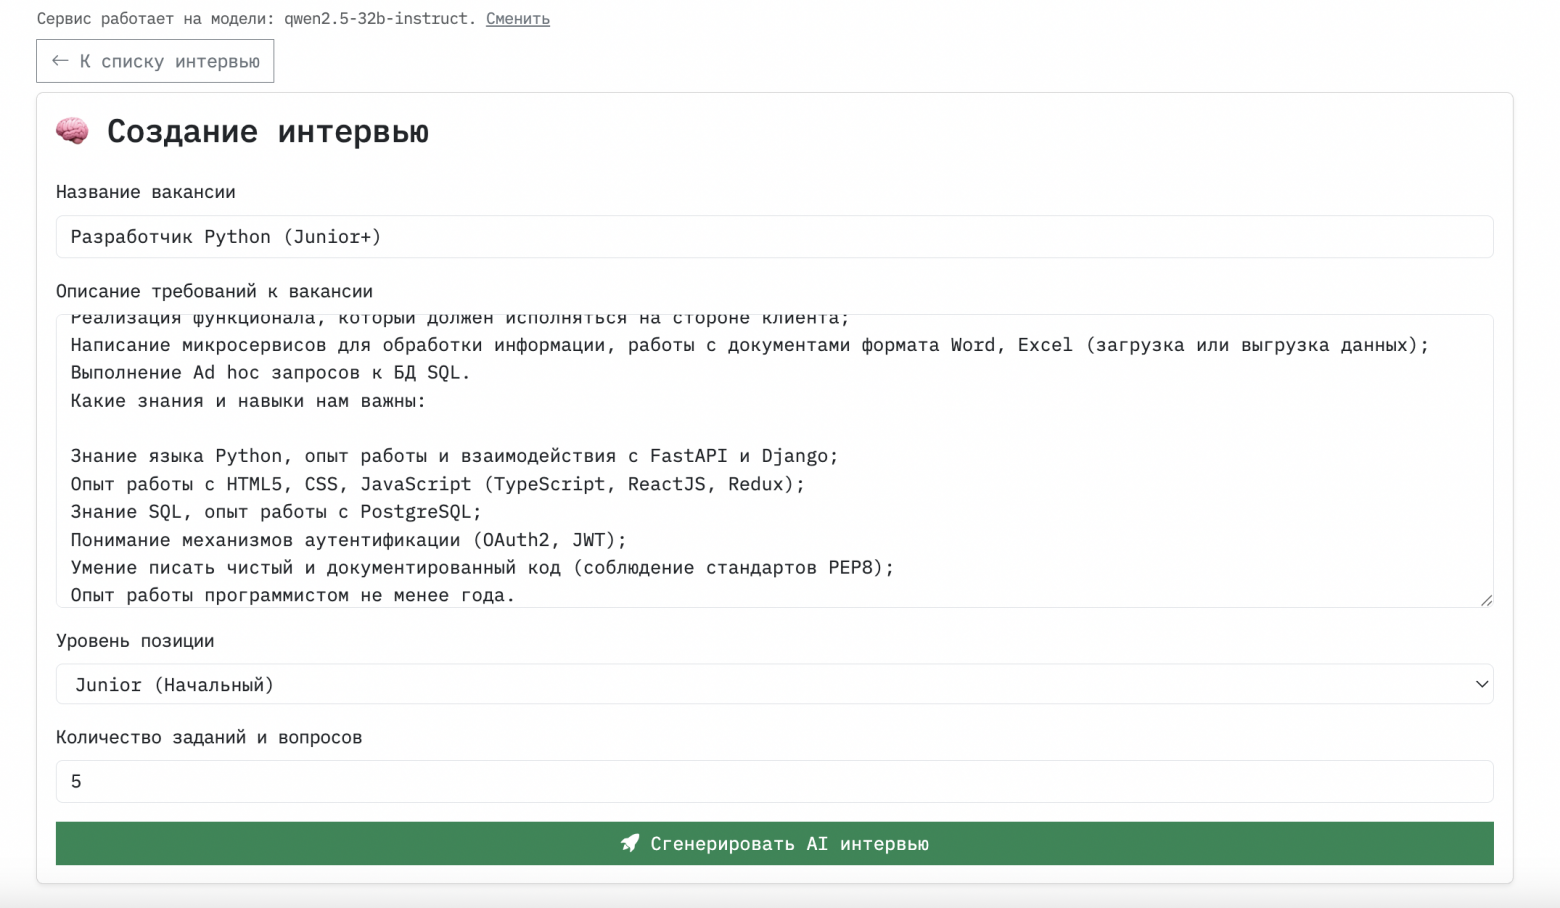The height and width of the screenshot is (908, 1560).
Task: Open the 'Сменить' link to change model
Action: click(517, 18)
